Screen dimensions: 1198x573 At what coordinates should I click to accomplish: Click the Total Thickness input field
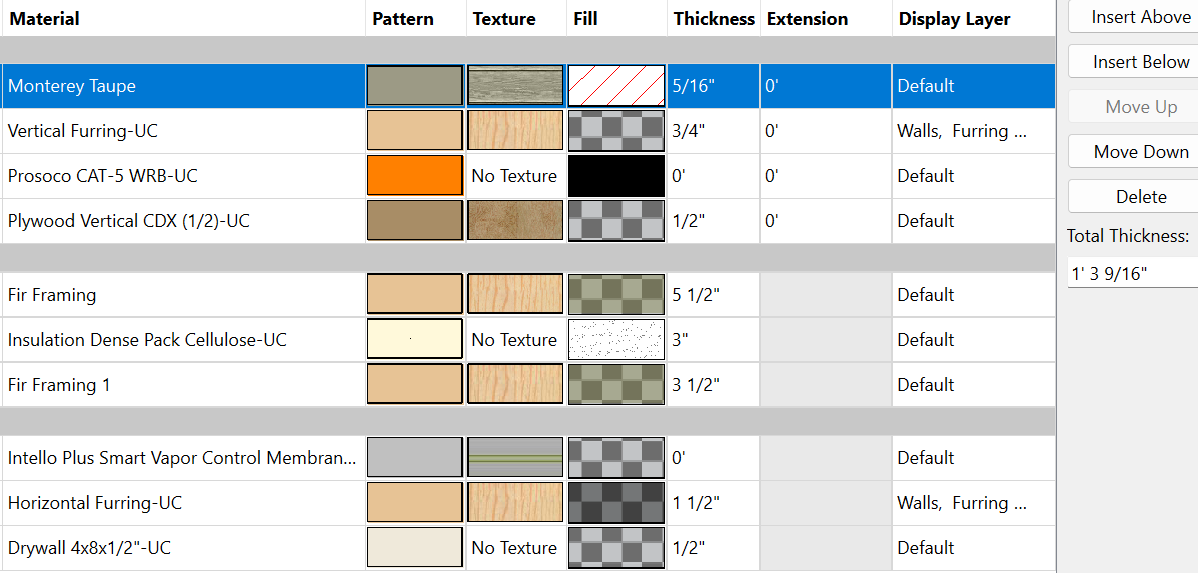click(x=1132, y=273)
